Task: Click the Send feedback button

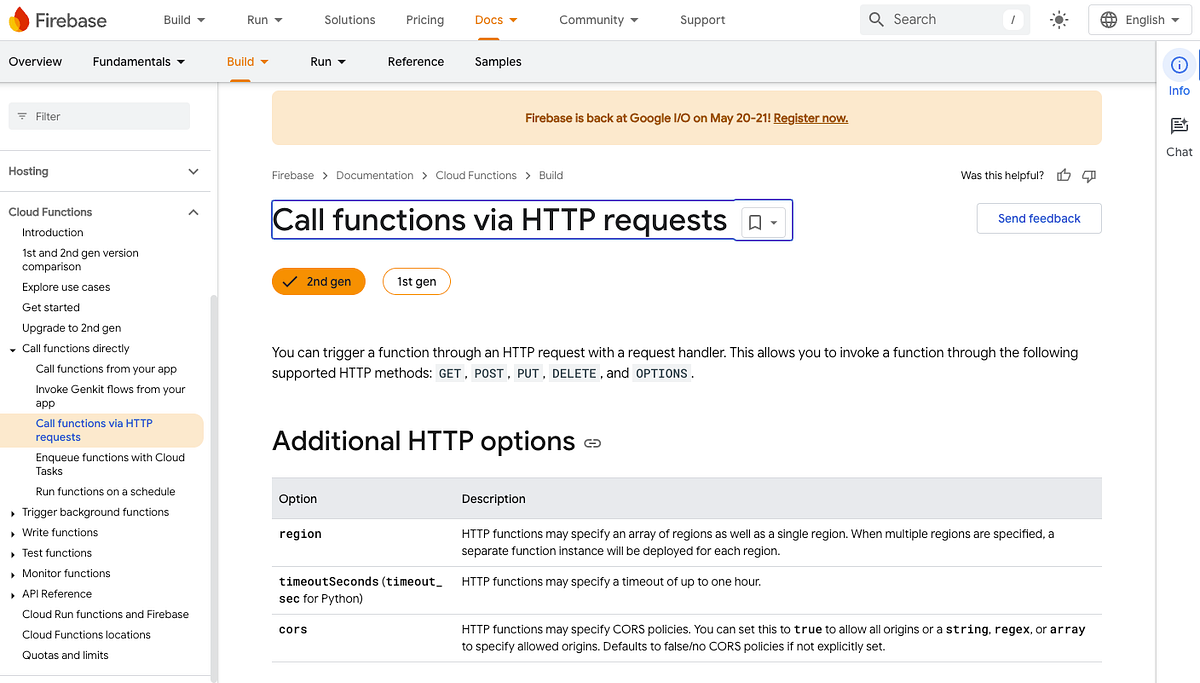Action: click(1038, 218)
